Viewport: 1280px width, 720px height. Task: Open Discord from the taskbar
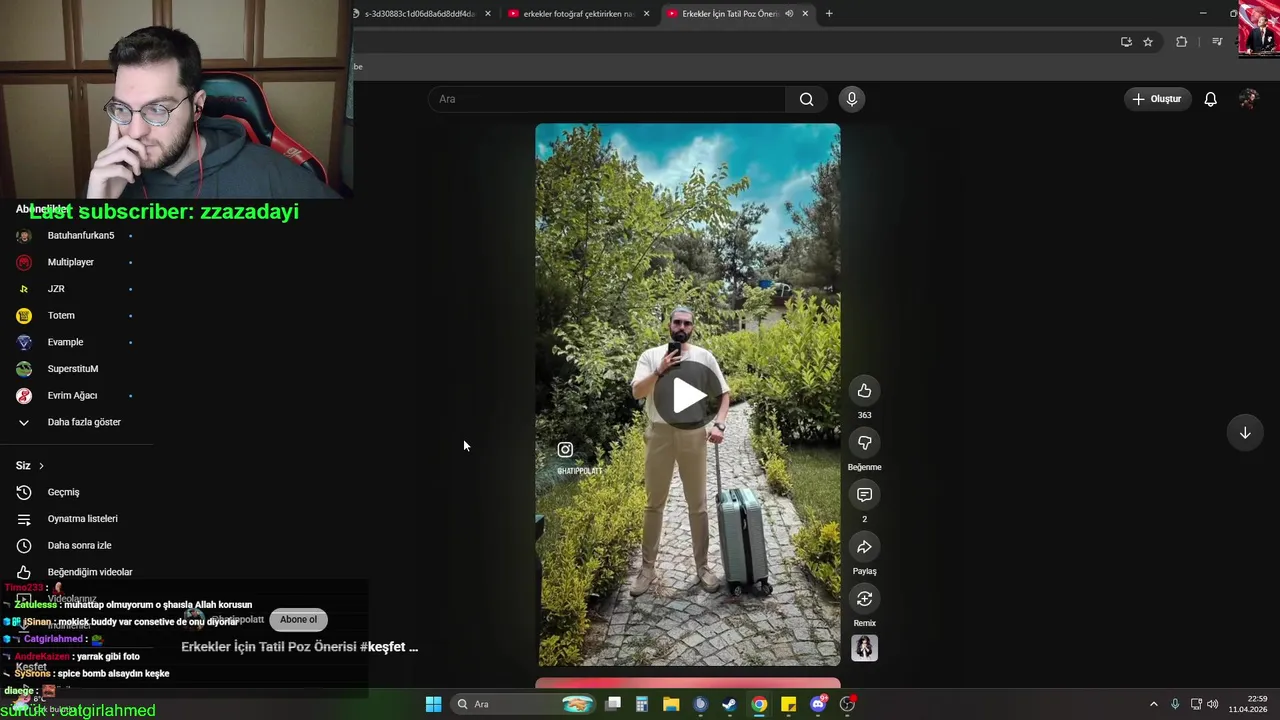pos(818,704)
